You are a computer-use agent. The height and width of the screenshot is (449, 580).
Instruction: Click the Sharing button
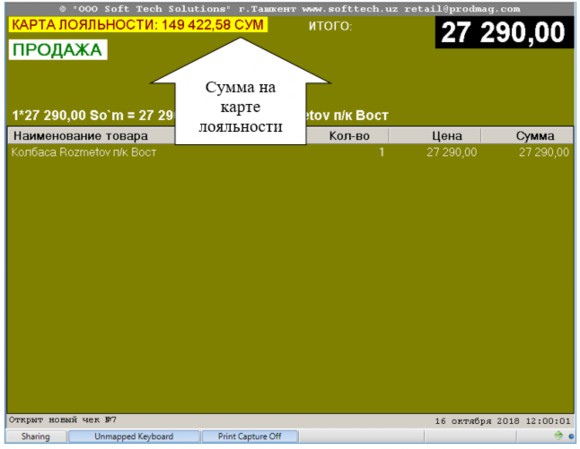[x=36, y=436]
